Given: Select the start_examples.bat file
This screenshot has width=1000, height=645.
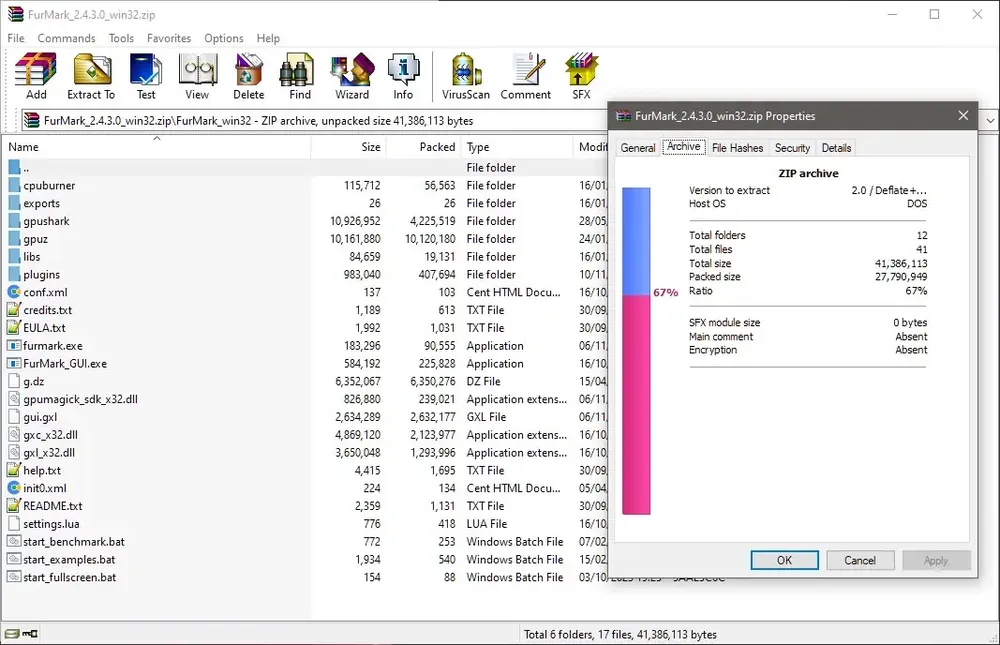Looking at the screenshot, I should point(304,560).
